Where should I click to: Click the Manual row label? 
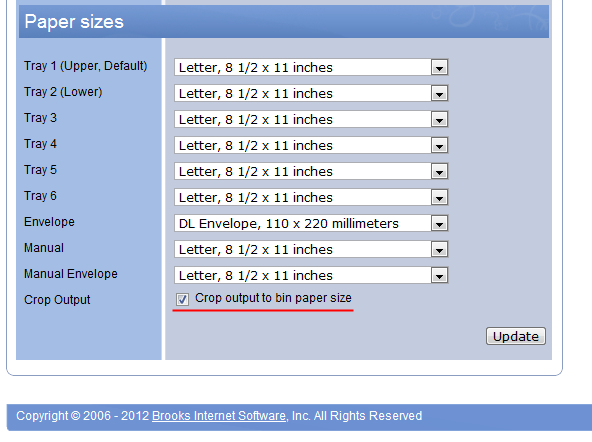coord(44,248)
